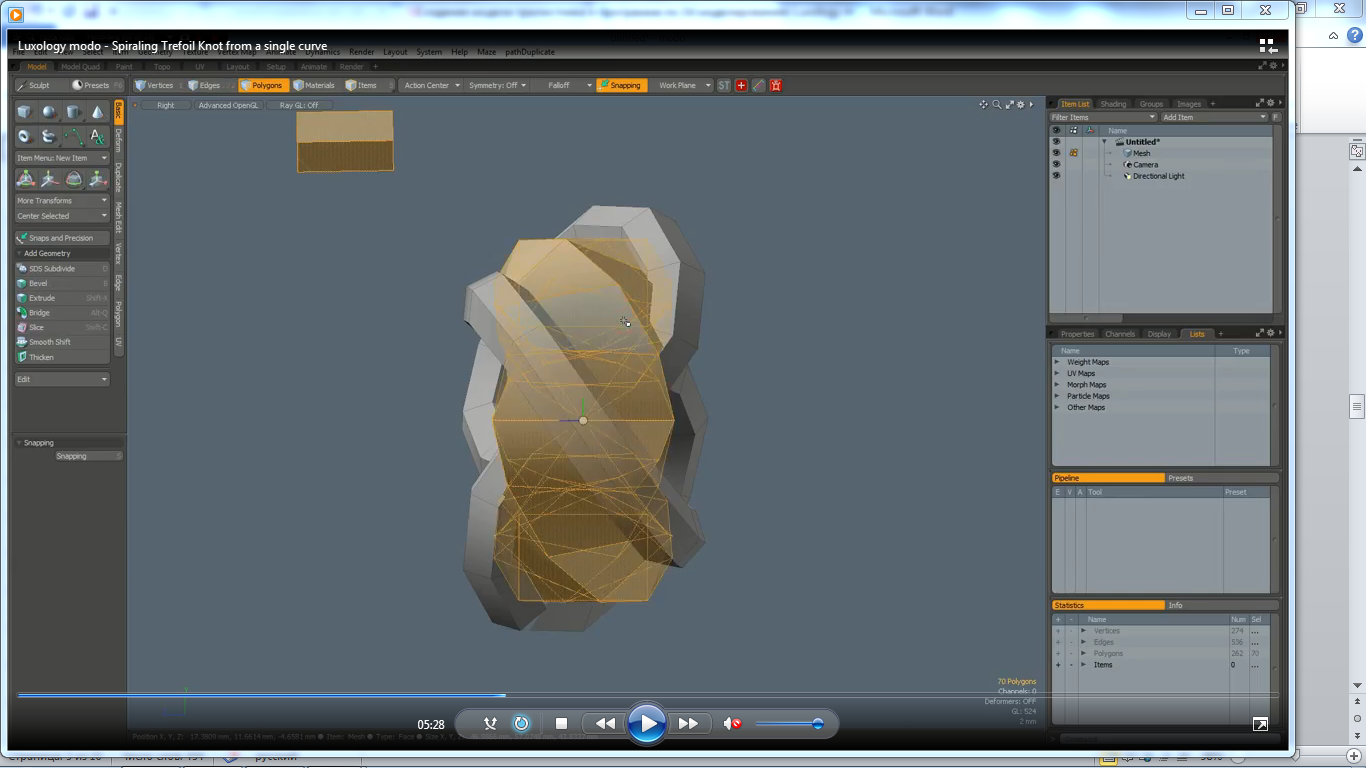
Task: Open viewport settings gear icon
Action: click(x=1021, y=104)
